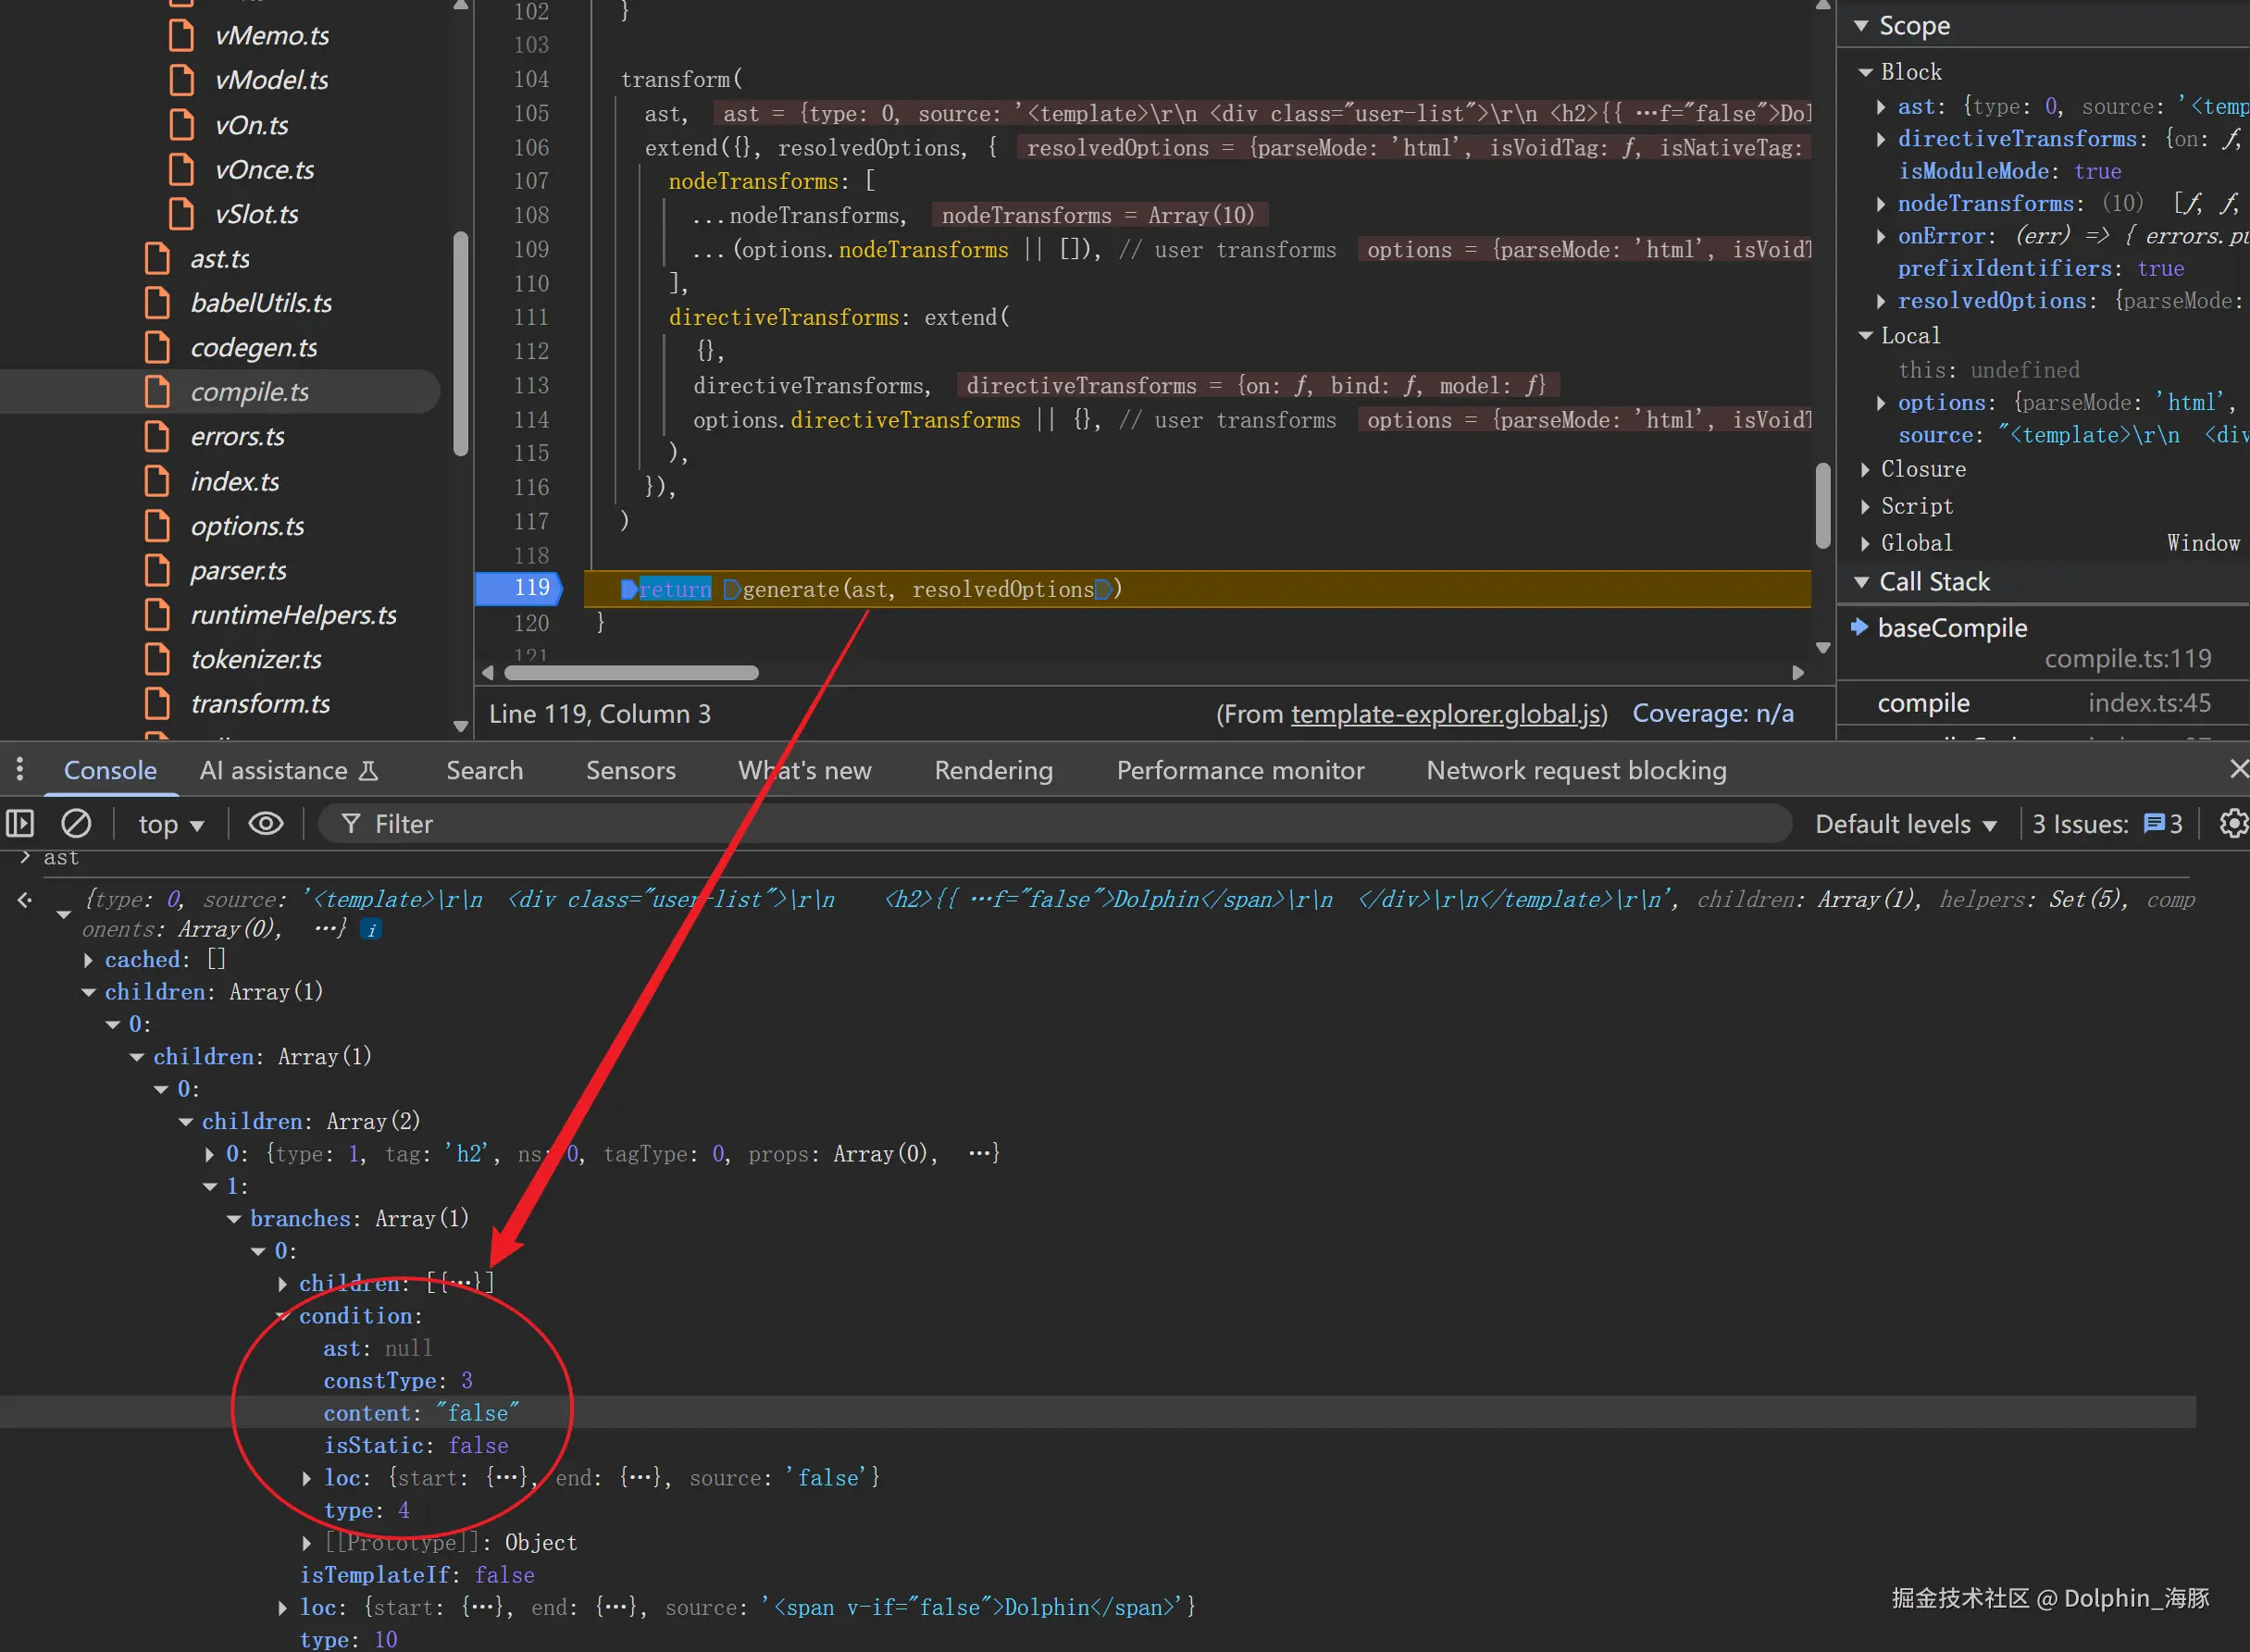This screenshot has height=1652, width=2250.
Task: Open the codegen.ts file
Action: [x=253, y=348]
